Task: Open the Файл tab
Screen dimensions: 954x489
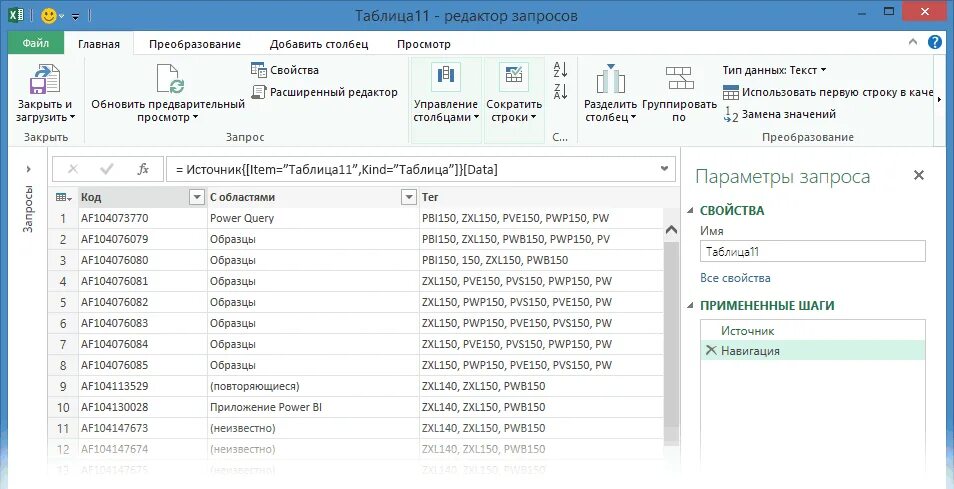Action: coord(35,43)
